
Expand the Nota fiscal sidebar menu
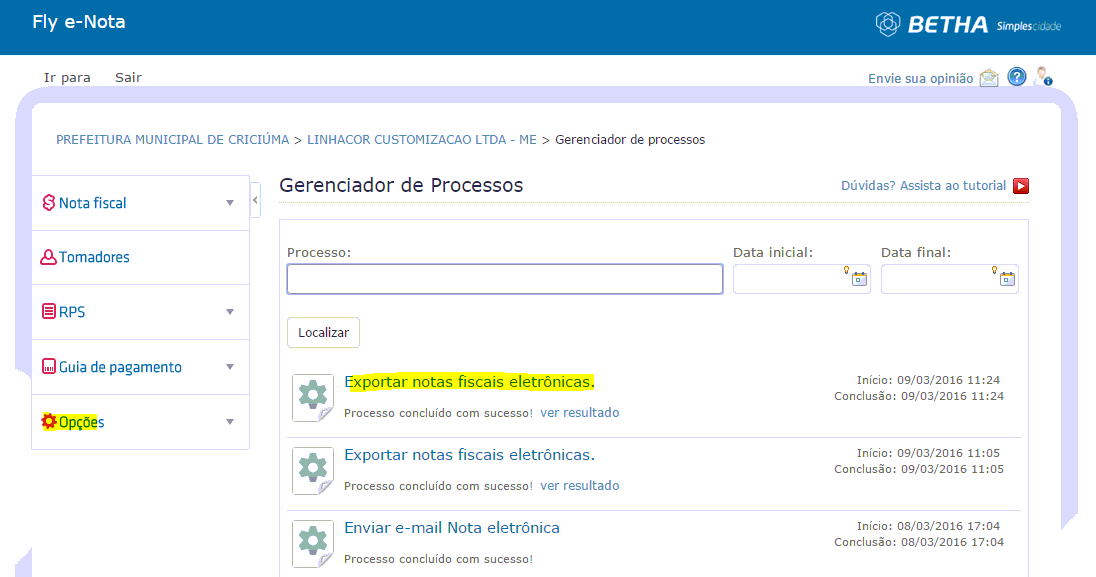coord(140,203)
